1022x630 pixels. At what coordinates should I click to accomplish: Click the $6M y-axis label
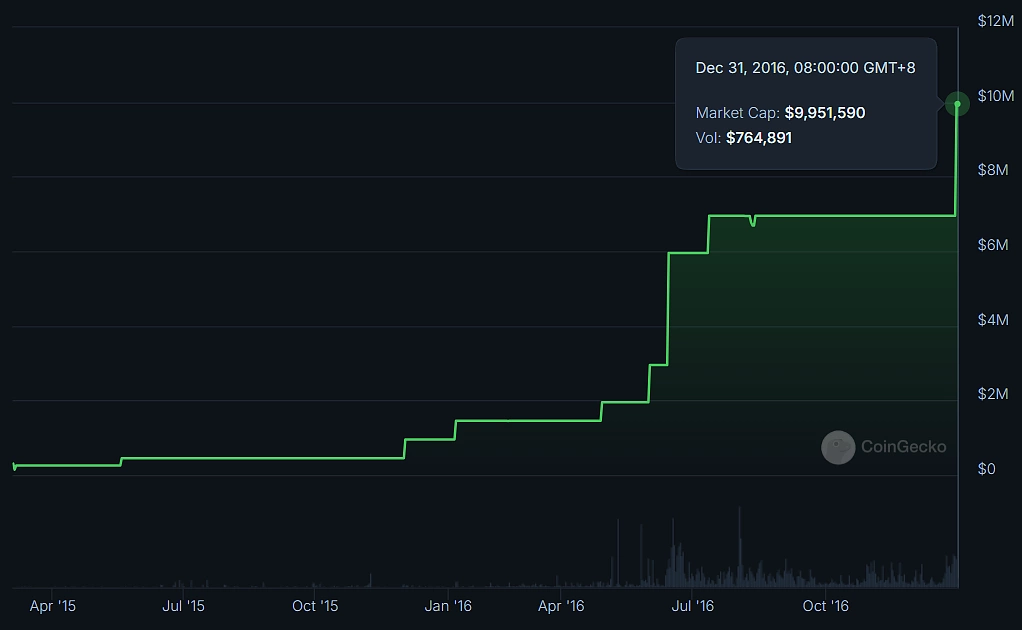994,245
